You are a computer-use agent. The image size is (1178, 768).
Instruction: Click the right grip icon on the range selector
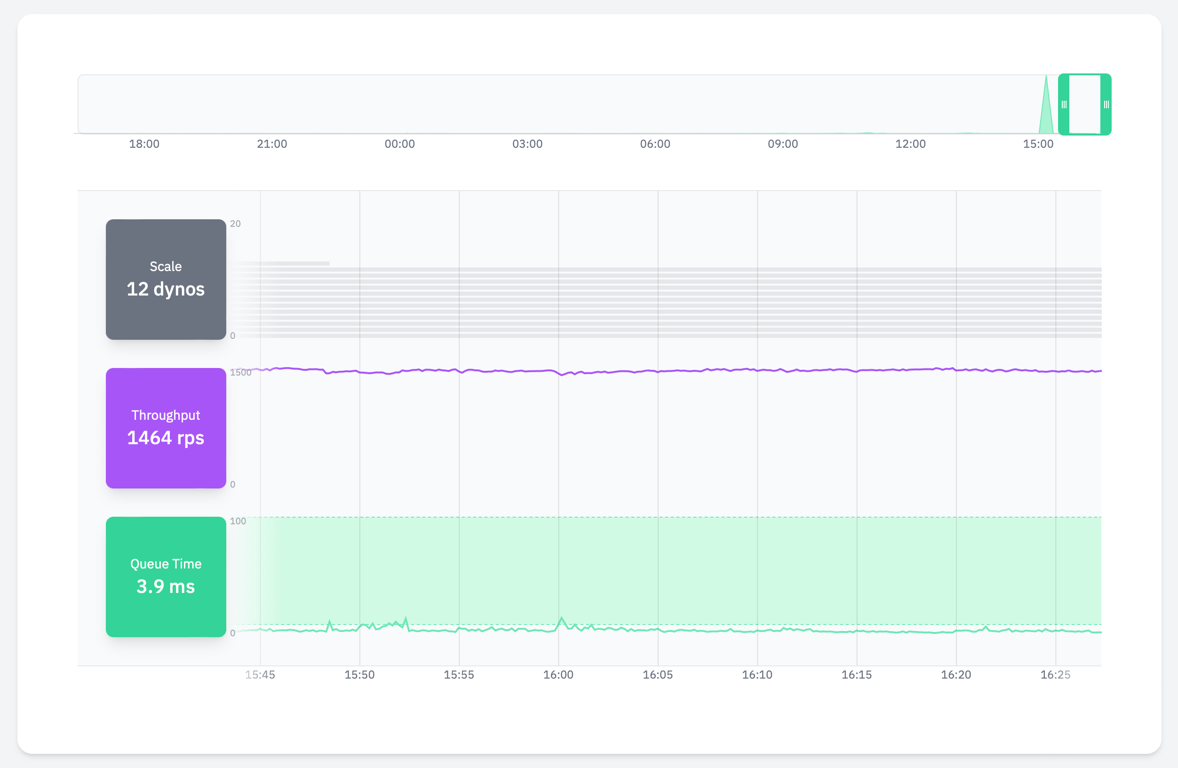coord(1104,104)
